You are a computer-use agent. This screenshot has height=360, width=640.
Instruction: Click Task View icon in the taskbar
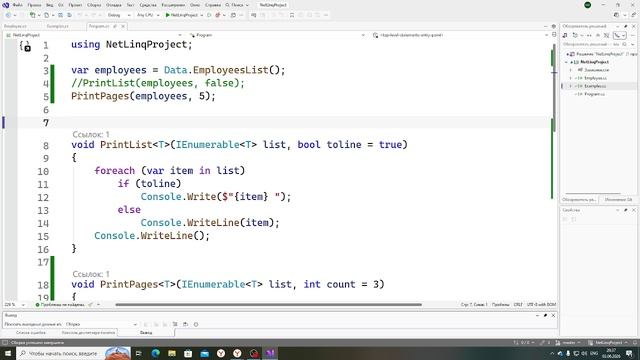point(138,353)
